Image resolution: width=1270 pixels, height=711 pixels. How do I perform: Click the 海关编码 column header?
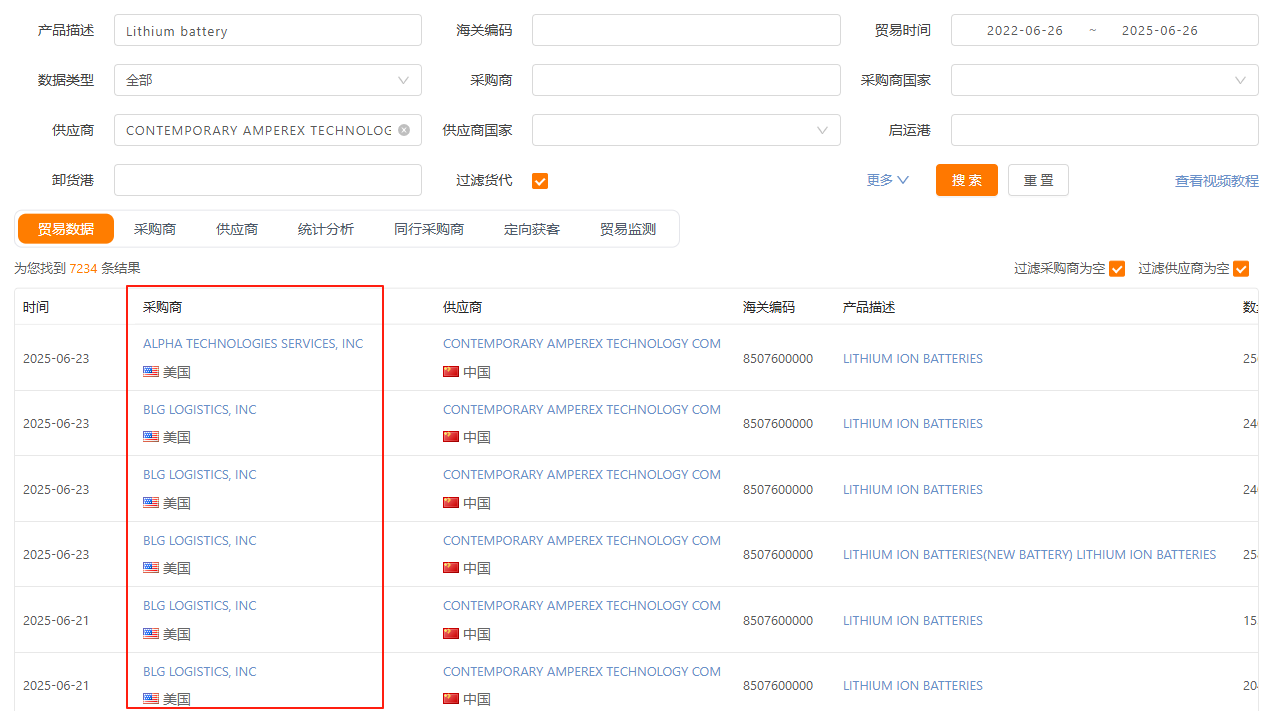click(x=769, y=307)
